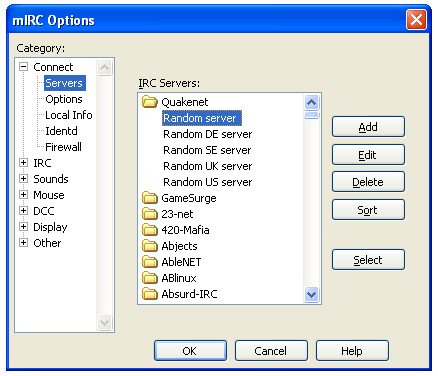The width and height of the screenshot is (438, 376).
Task: Click category tree scroll up arrow
Action: coord(104,68)
